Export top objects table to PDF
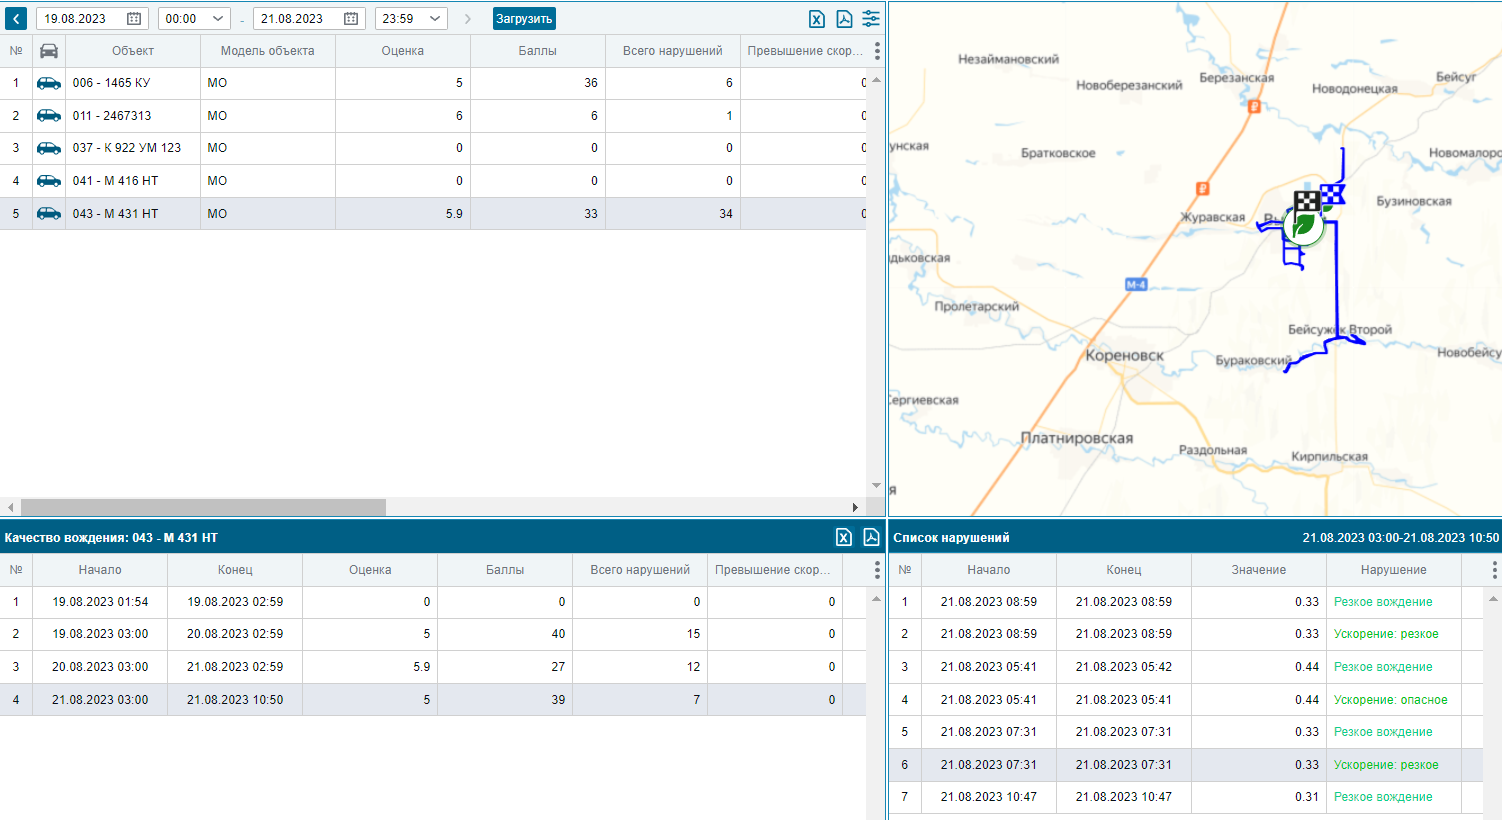This screenshot has width=1502, height=820. pyautogui.click(x=844, y=19)
